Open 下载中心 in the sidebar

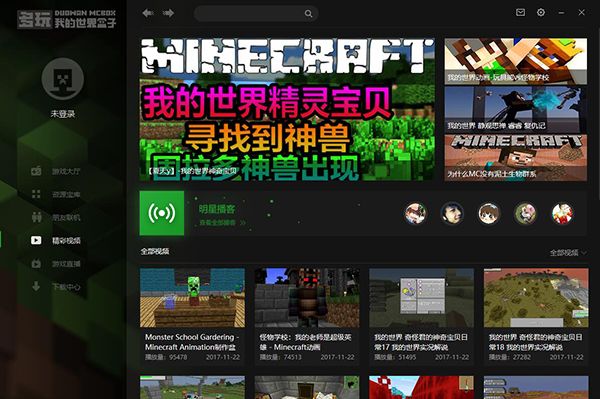tap(56, 287)
